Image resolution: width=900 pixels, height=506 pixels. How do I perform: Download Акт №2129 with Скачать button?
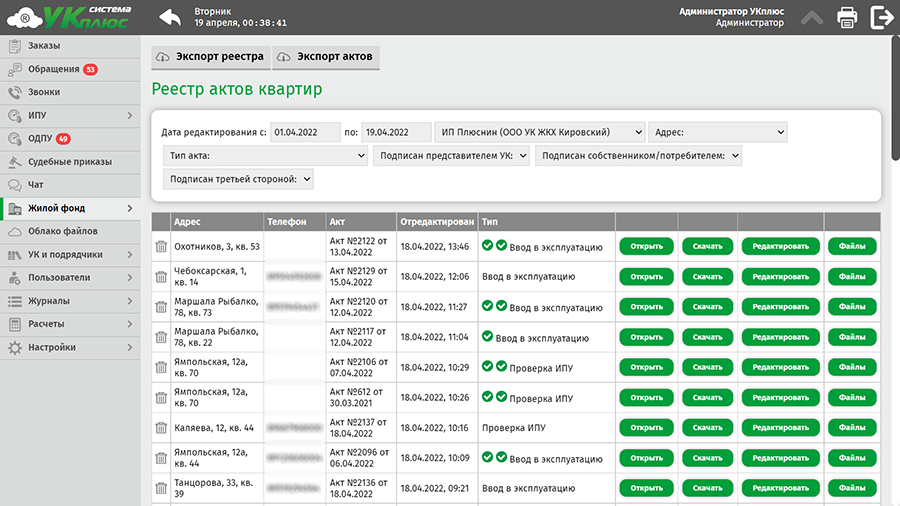point(707,277)
